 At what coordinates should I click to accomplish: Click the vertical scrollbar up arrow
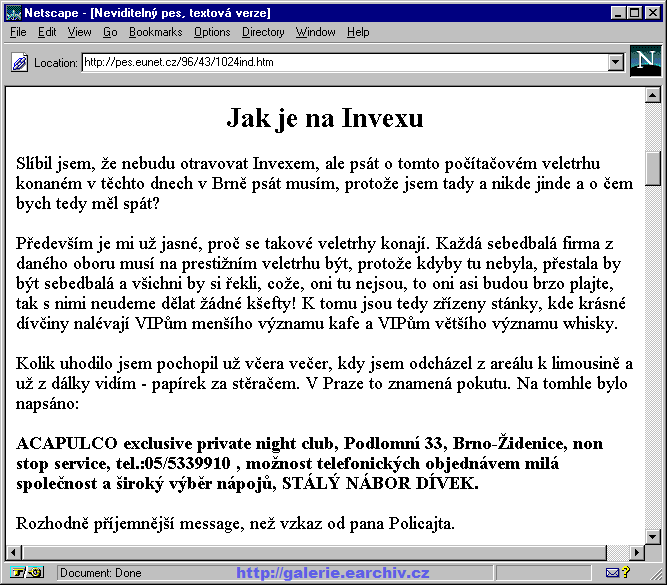[653, 95]
